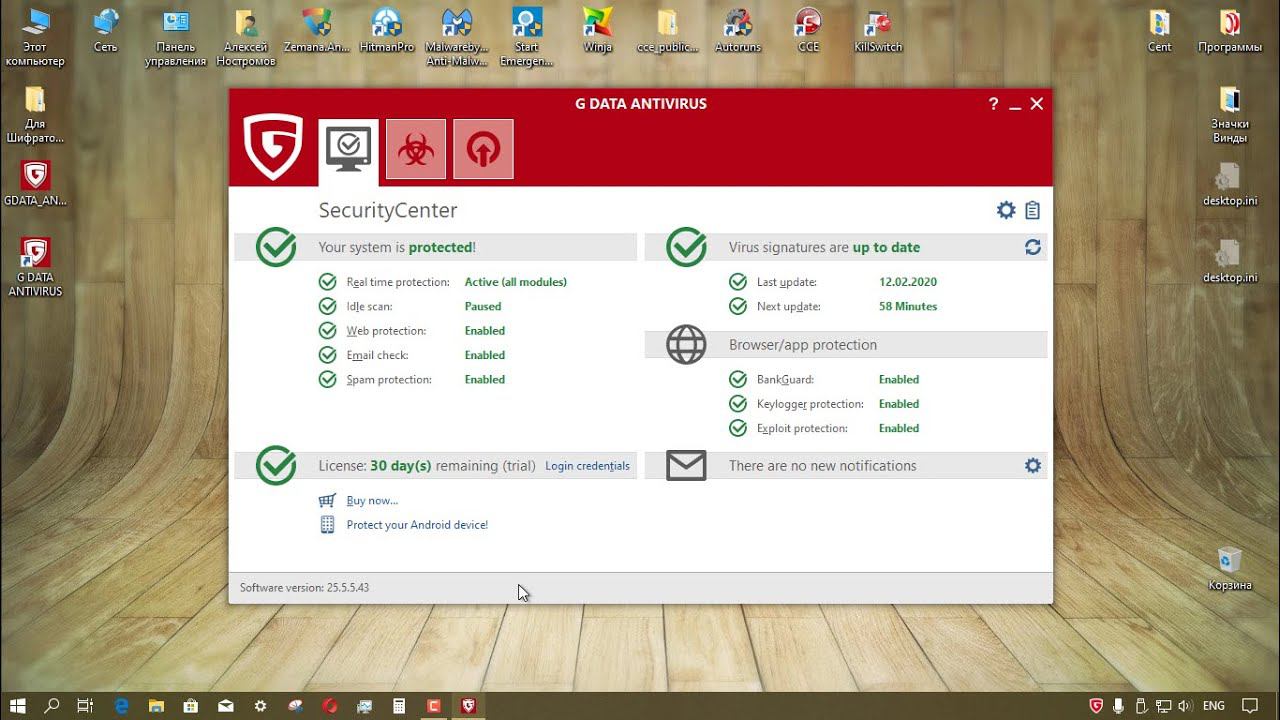Open the help question mark button
Image resolution: width=1280 pixels, height=720 pixels.
point(993,104)
